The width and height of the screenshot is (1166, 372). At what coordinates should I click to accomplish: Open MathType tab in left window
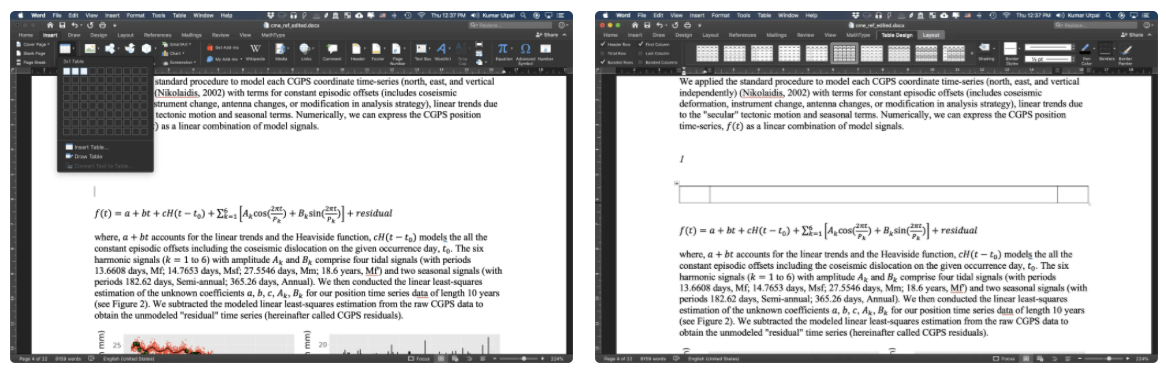273,35
